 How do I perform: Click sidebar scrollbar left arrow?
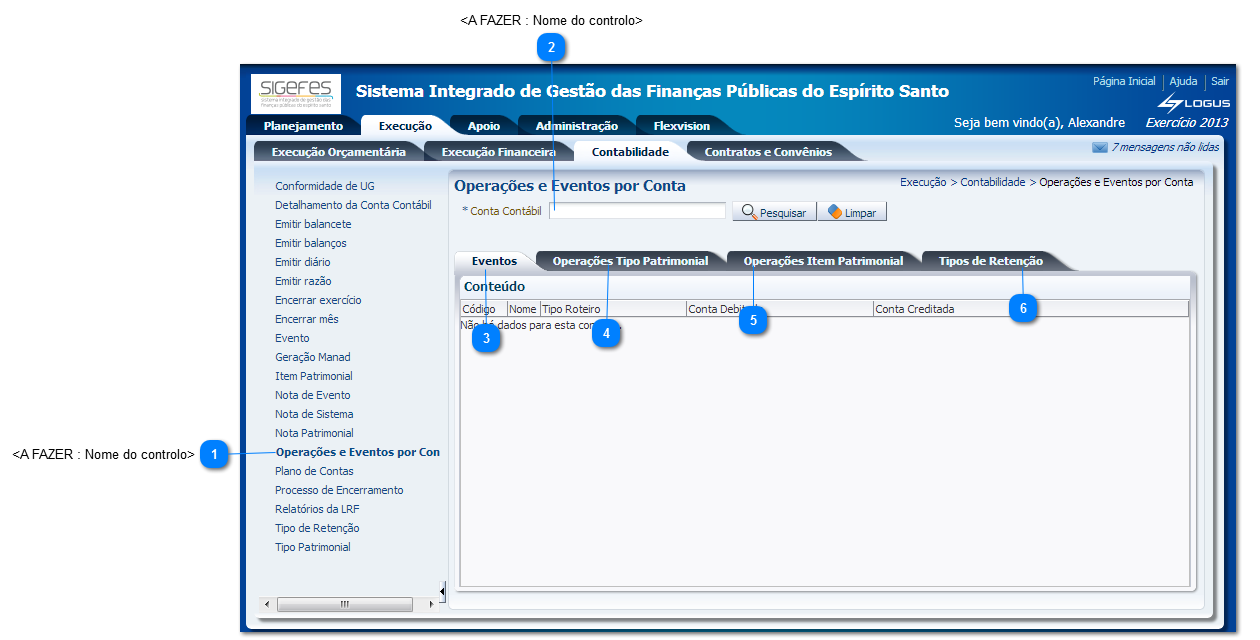[x=266, y=604]
